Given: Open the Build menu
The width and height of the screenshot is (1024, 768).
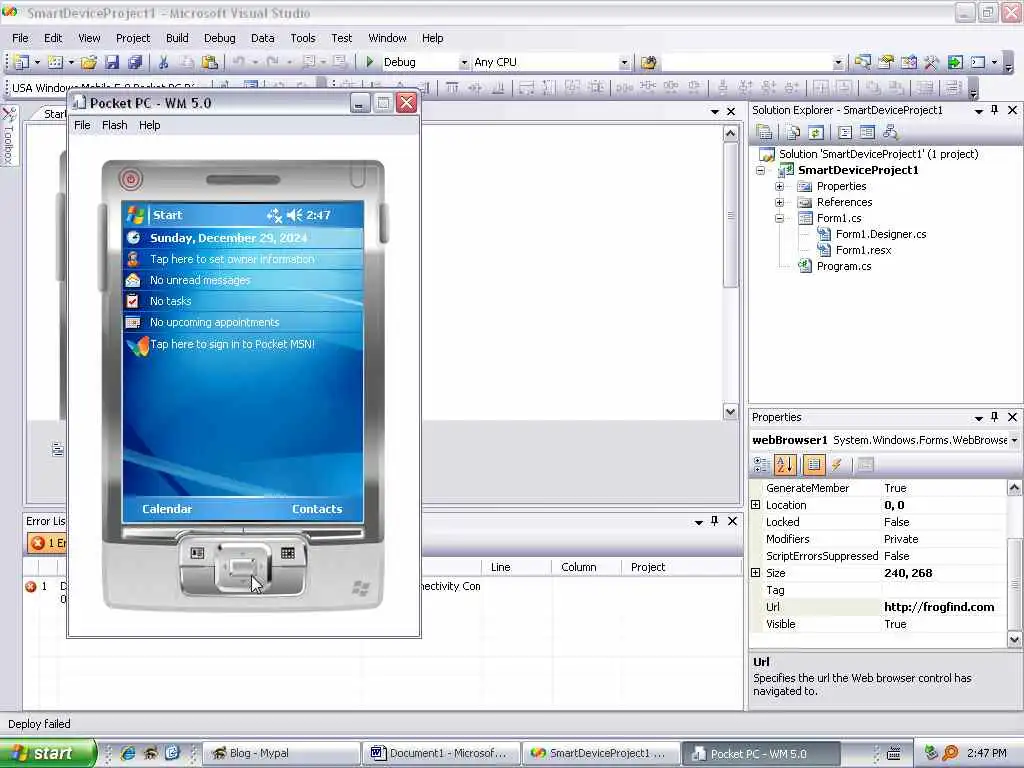Looking at the screenshot, I should point(177,38).
